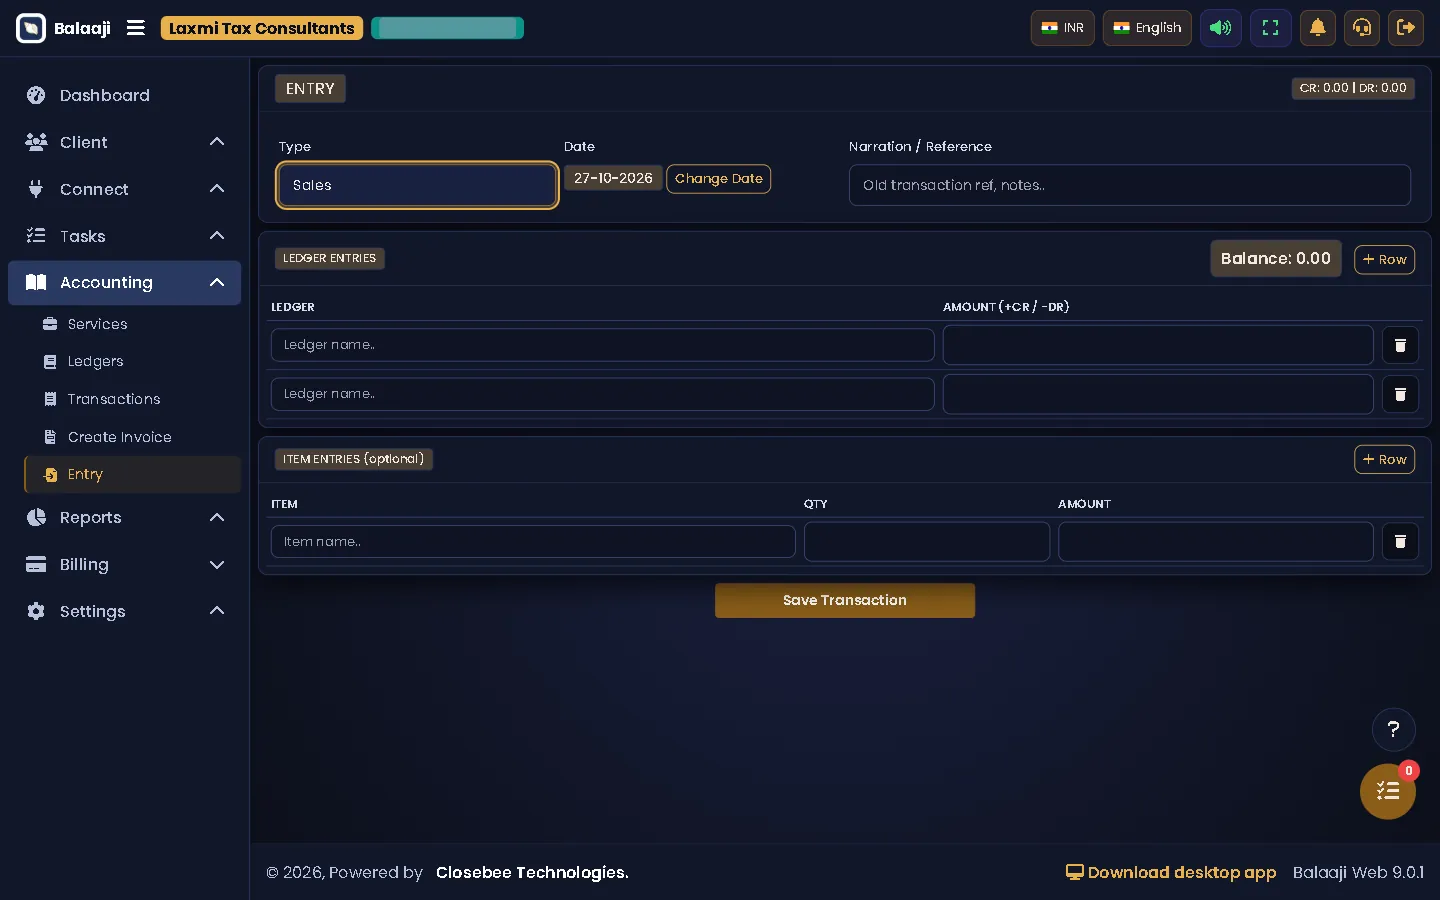This screenshot has height=900, width=1440.
Task: Open Ledgers page
Action: (132, 361)
